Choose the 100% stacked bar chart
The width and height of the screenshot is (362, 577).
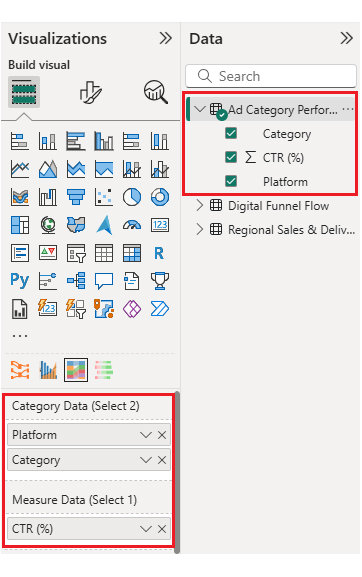click(132, 141)
